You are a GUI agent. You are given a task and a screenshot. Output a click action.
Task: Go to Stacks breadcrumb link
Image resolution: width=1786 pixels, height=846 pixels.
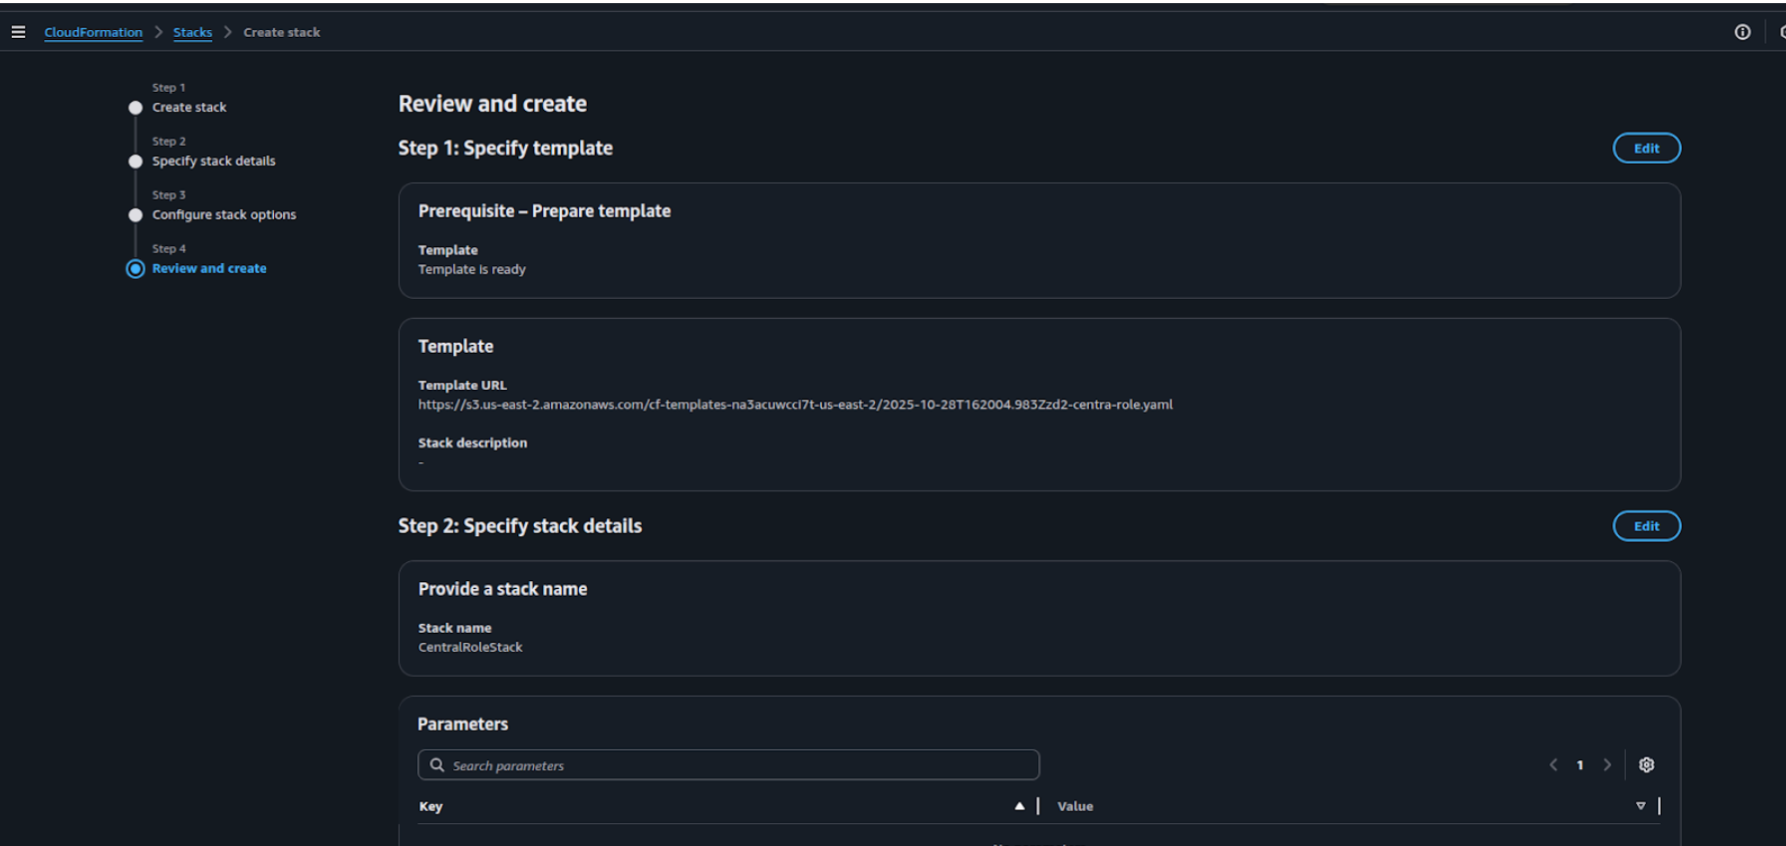tap(192, 32)
